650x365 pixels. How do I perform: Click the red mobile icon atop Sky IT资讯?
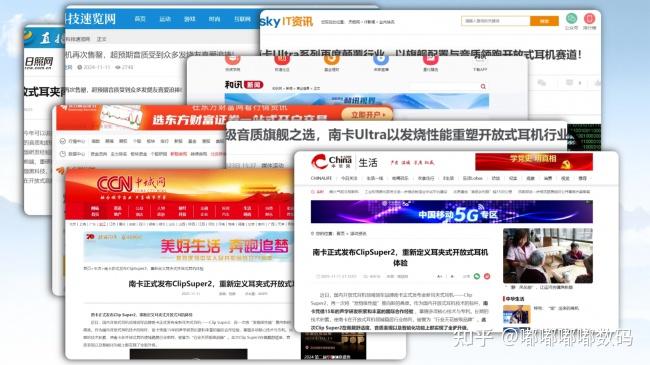(x=589, y=18)
